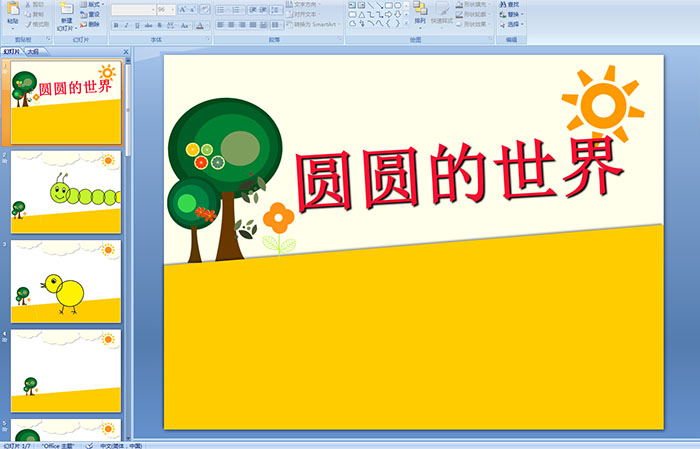Close the slides pane with X
Image resolution: width=700 pixels, height=449 pixels.
click(x=126, y=52)
